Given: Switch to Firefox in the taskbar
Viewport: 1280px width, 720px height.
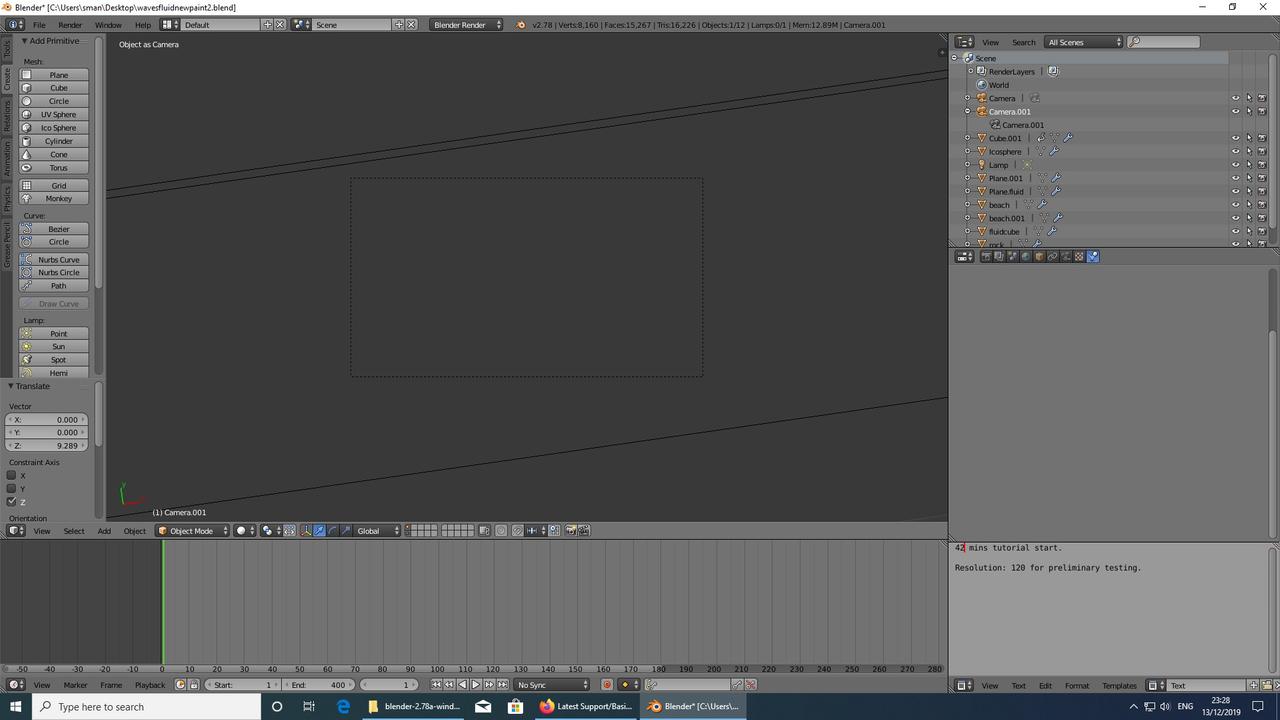Looking at the screenshot, I should (586, 706).
